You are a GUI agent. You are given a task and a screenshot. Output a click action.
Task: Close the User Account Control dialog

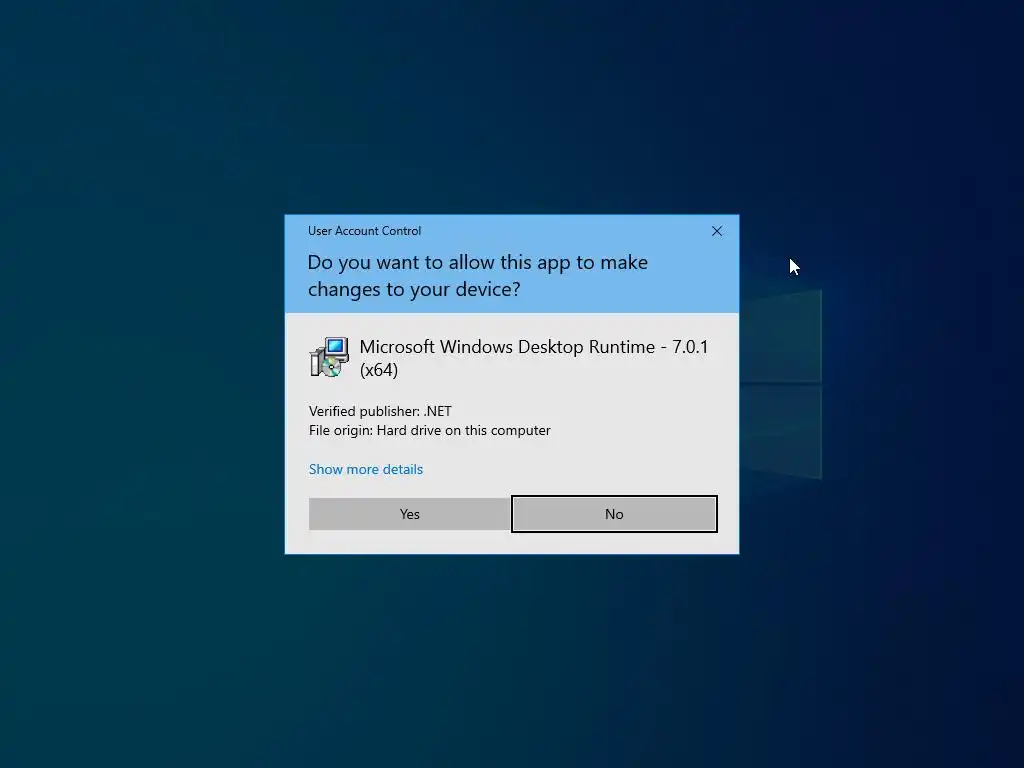pyautogui.click(x=716, y=231)
